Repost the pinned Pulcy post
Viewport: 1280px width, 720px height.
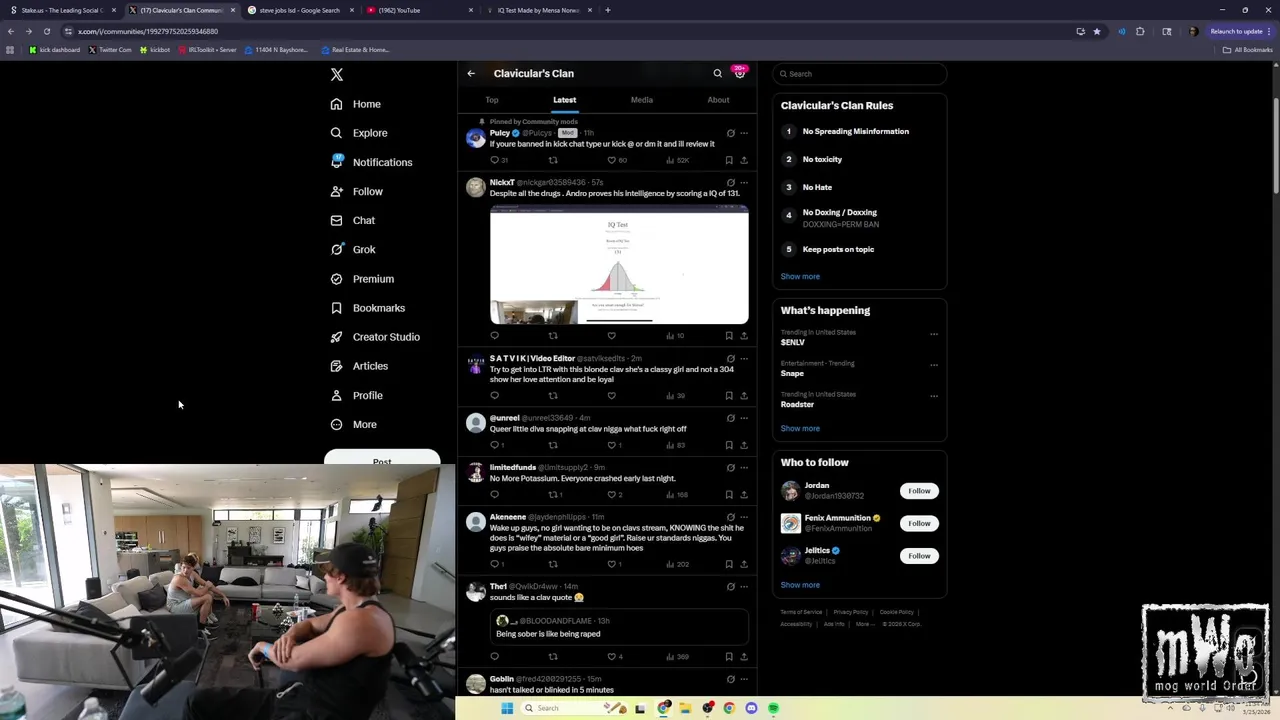(553, 160)
